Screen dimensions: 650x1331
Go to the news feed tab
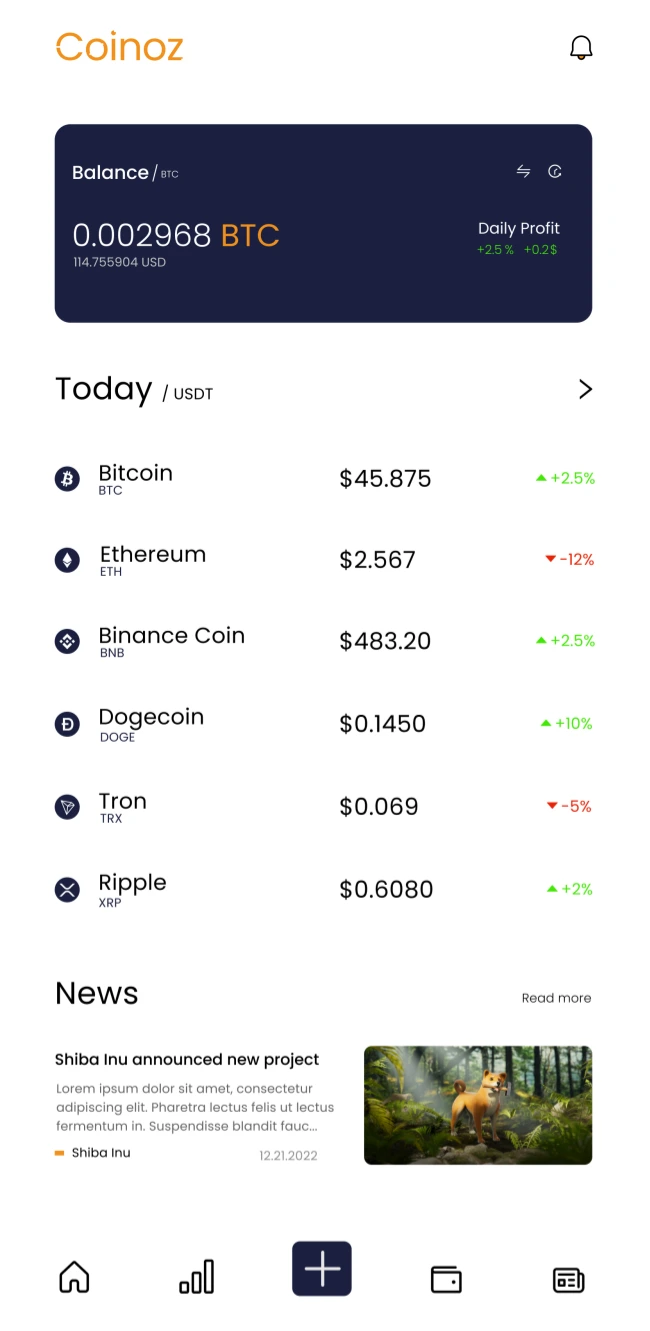pyautogui.click(x=568, y=1280)
